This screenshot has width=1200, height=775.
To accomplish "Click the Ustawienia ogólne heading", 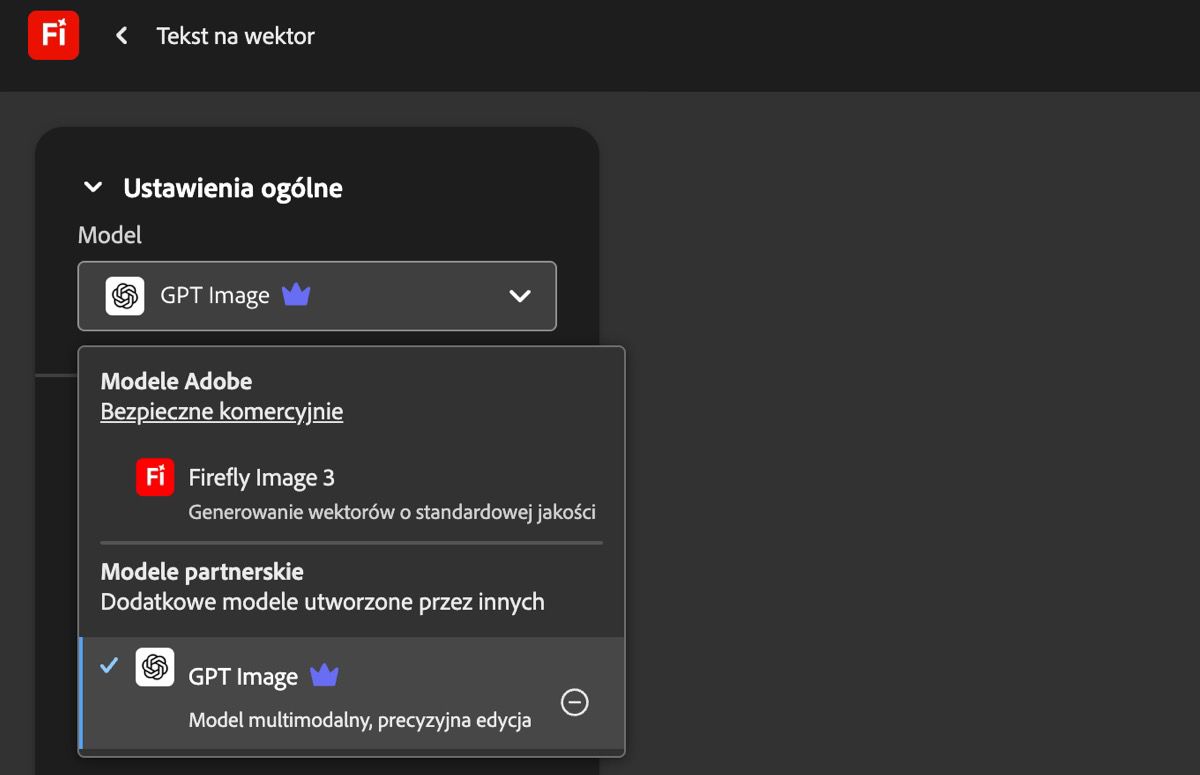I will 233,188.
